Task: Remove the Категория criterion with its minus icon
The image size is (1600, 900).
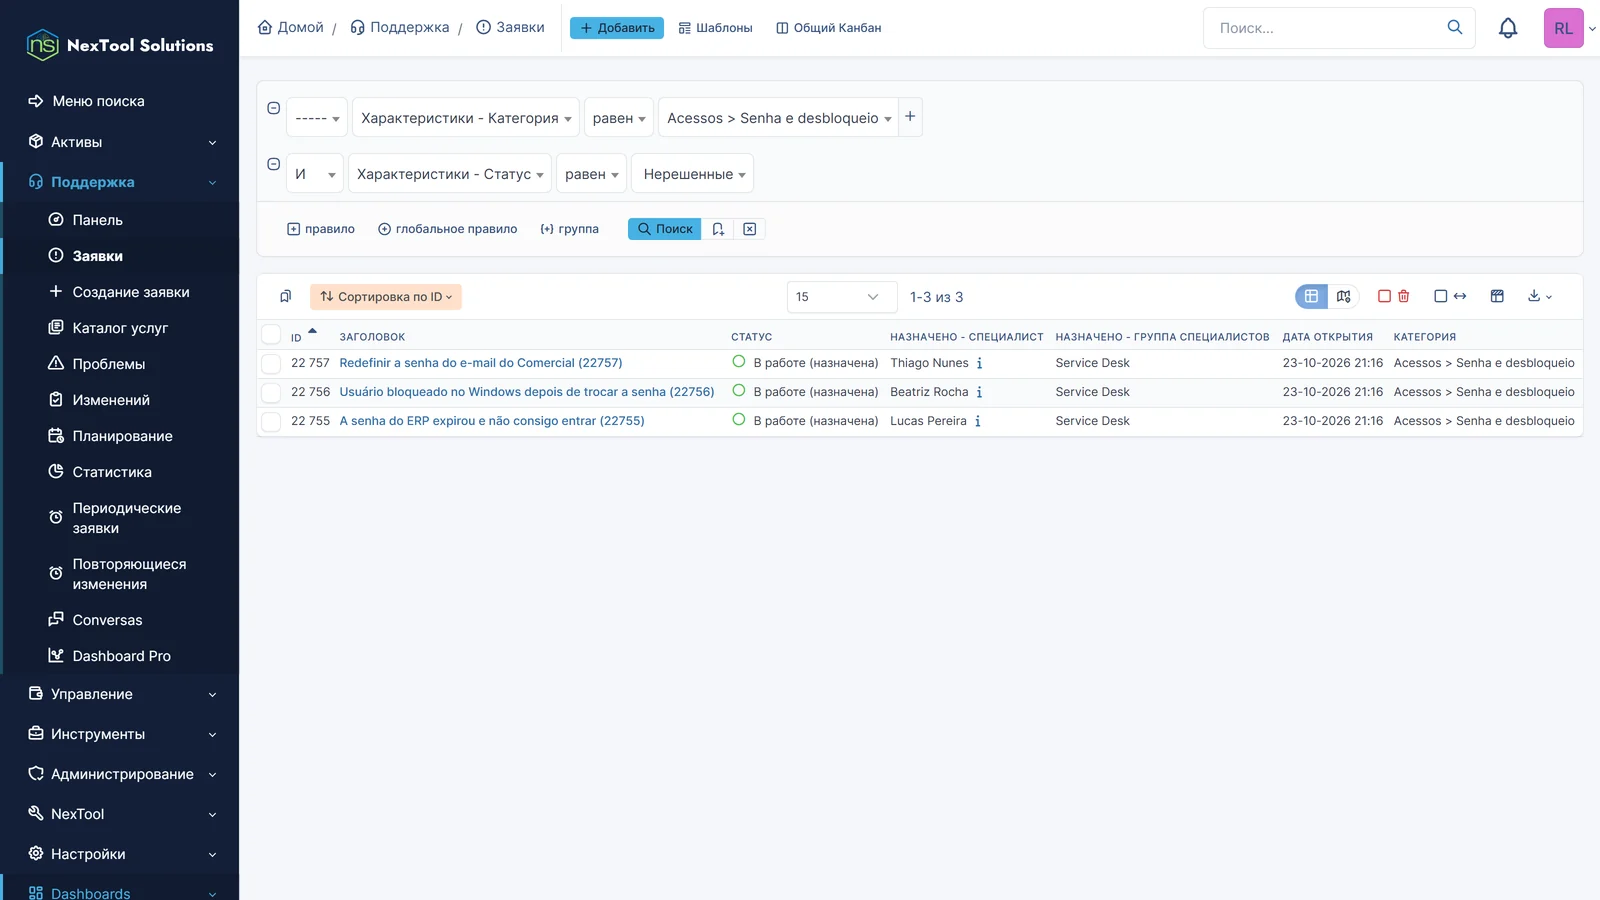Action: point(273,108)
